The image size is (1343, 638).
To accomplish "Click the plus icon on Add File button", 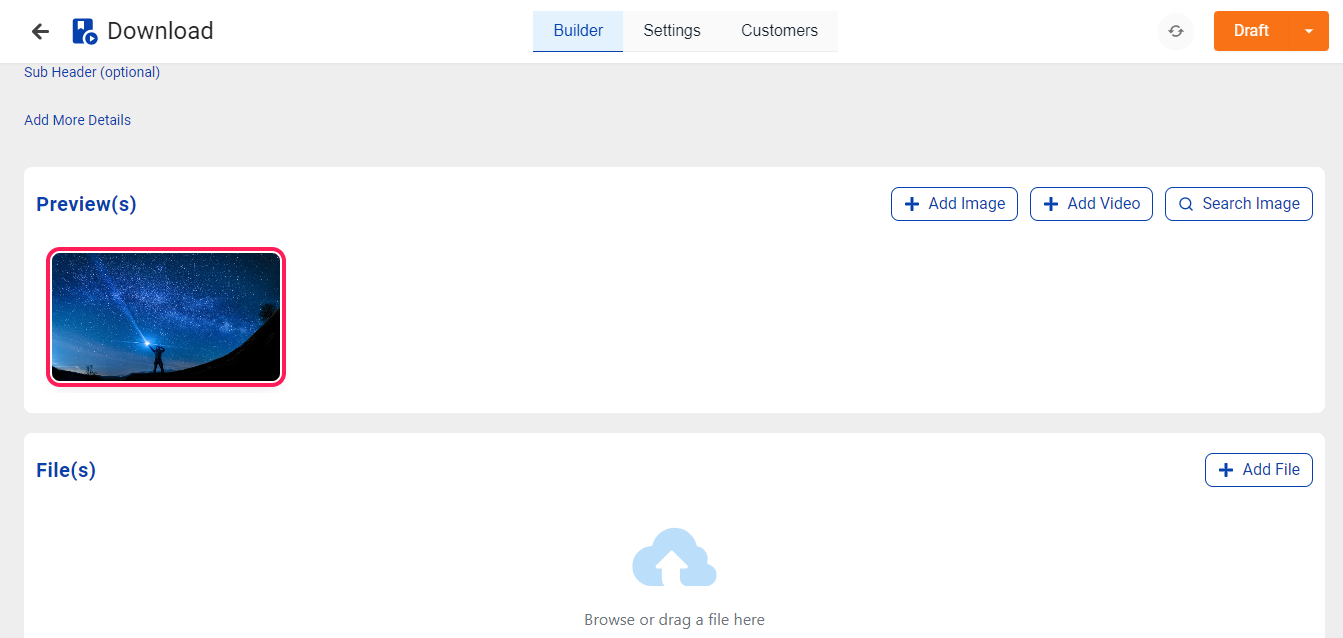I will pos(1226,470).
